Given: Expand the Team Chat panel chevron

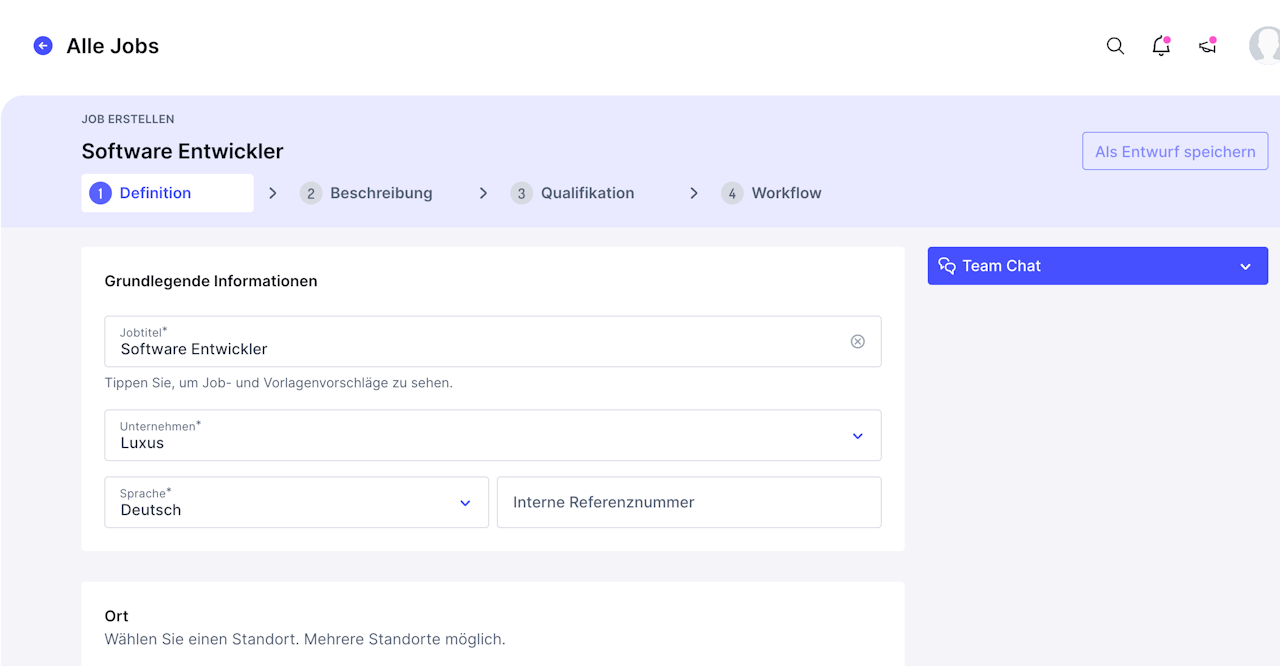Looking at the screenshot, I should pyautogui.click(x=1245, y=267).
